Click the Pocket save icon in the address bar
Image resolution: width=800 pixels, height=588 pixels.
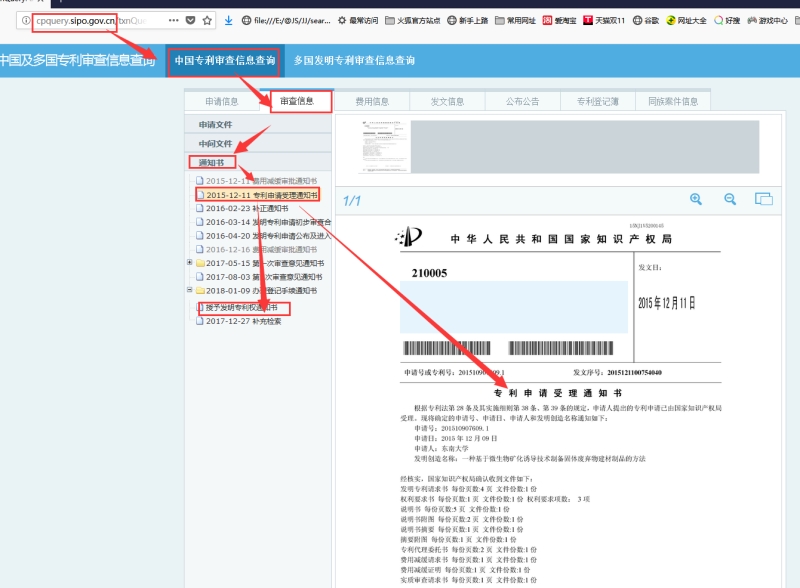190,20
